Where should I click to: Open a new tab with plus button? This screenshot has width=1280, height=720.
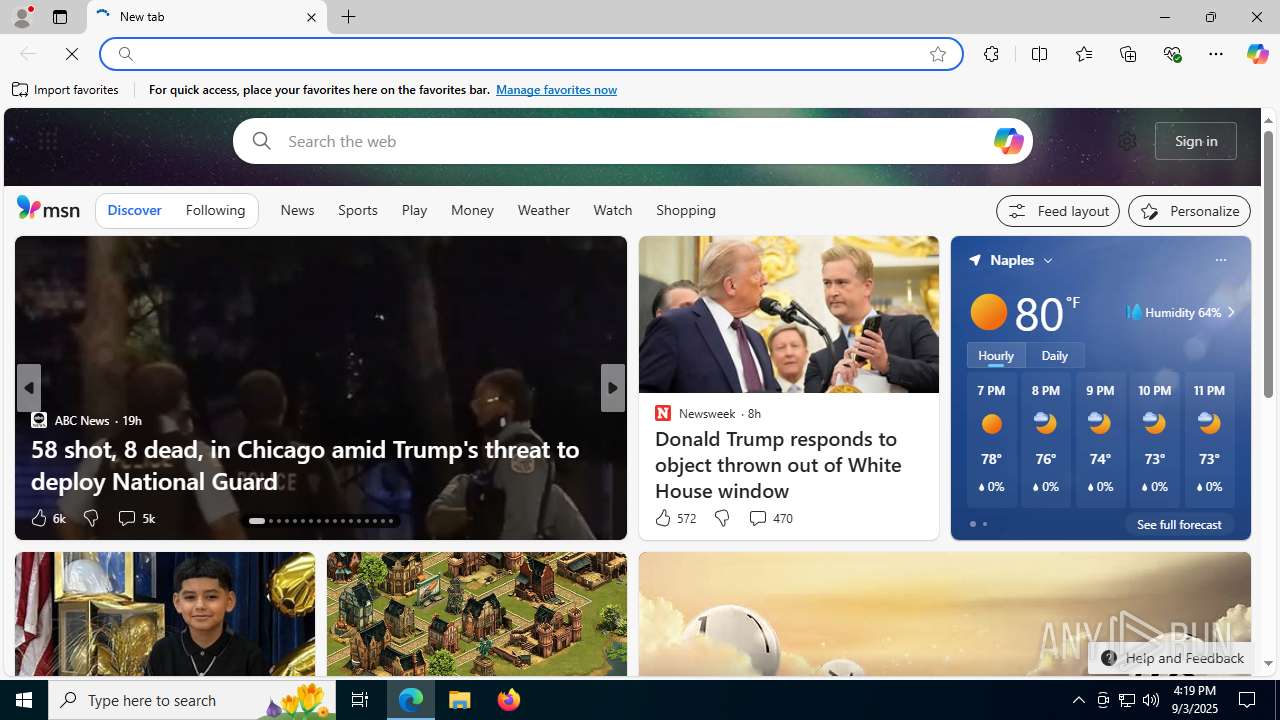click(348, 17)
